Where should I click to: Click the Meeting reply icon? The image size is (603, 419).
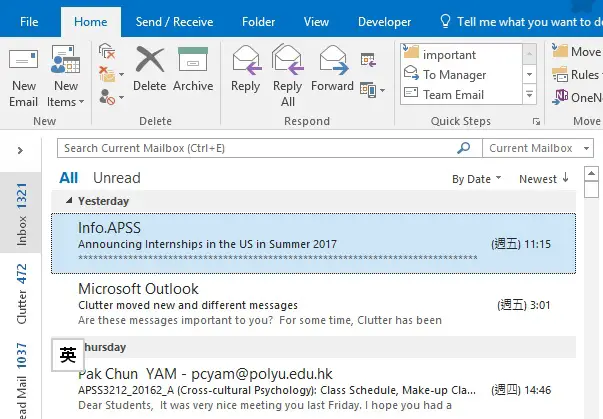(x=368, y=60)
